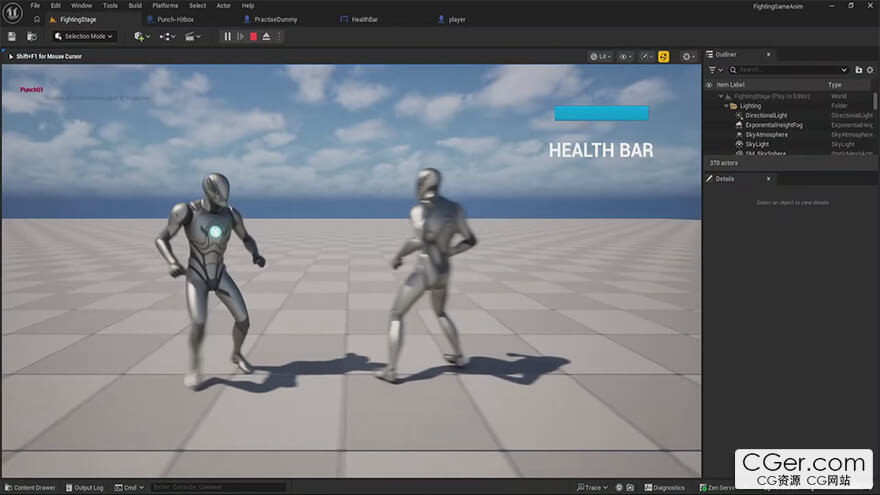Open Outliner settings gear icon
880x495 pixels.
871,70
